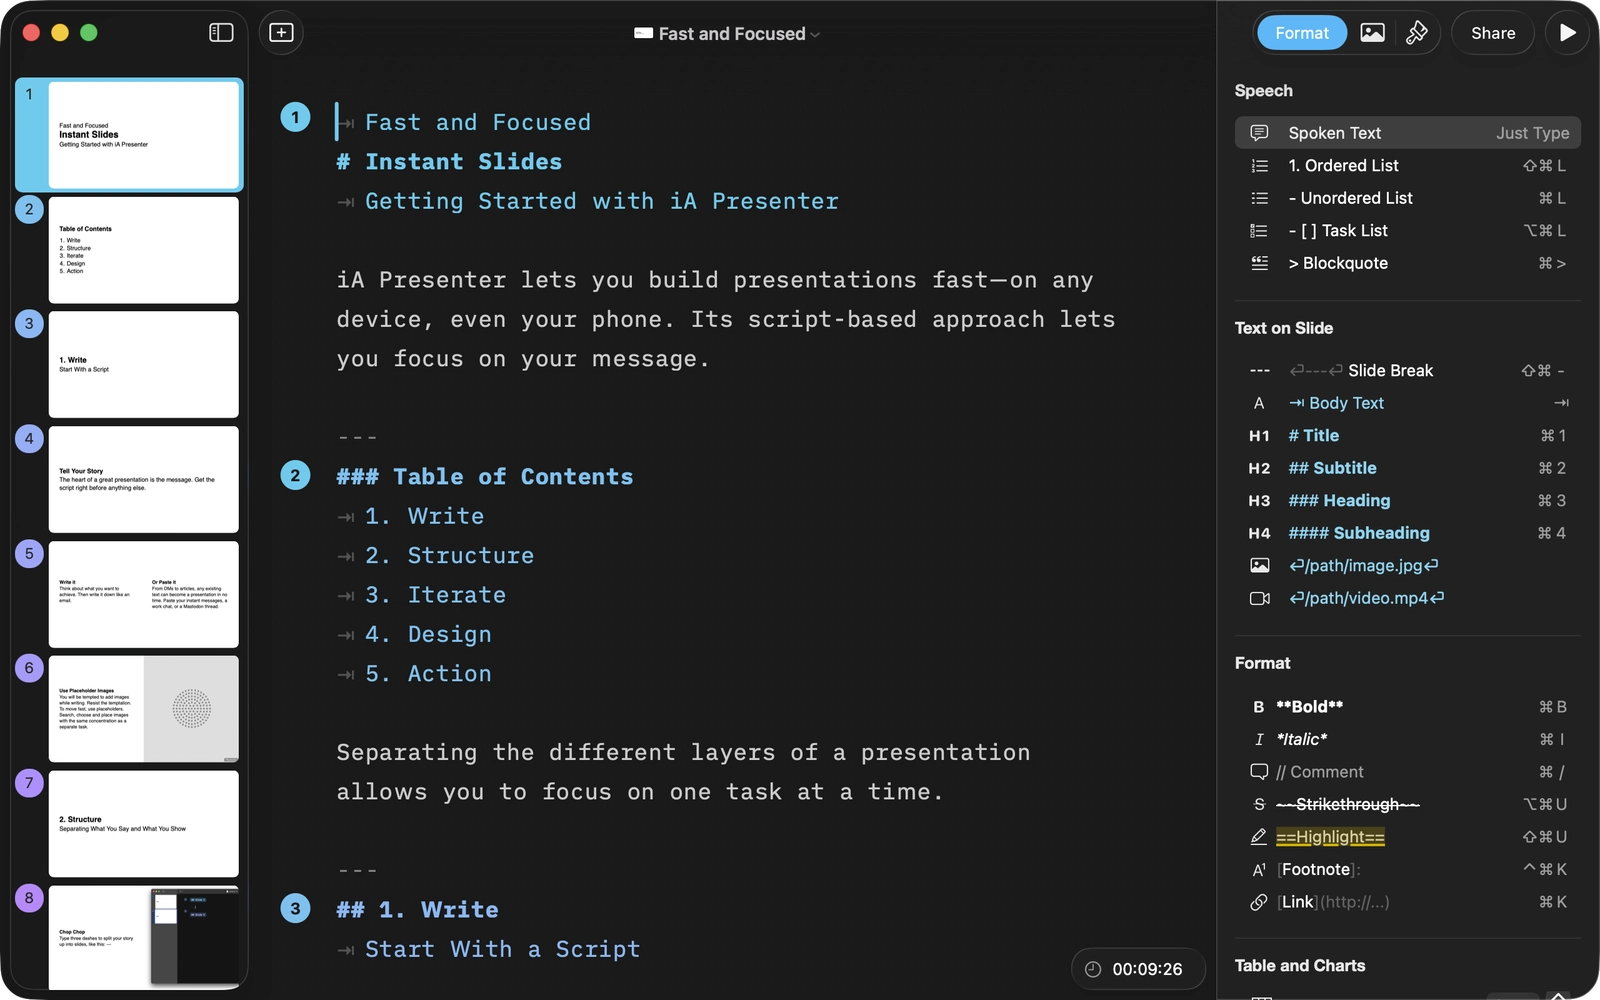The height and width of the screenshot is (1000, 1600).
Task: Click the Share button
Action: point(1493,33)
